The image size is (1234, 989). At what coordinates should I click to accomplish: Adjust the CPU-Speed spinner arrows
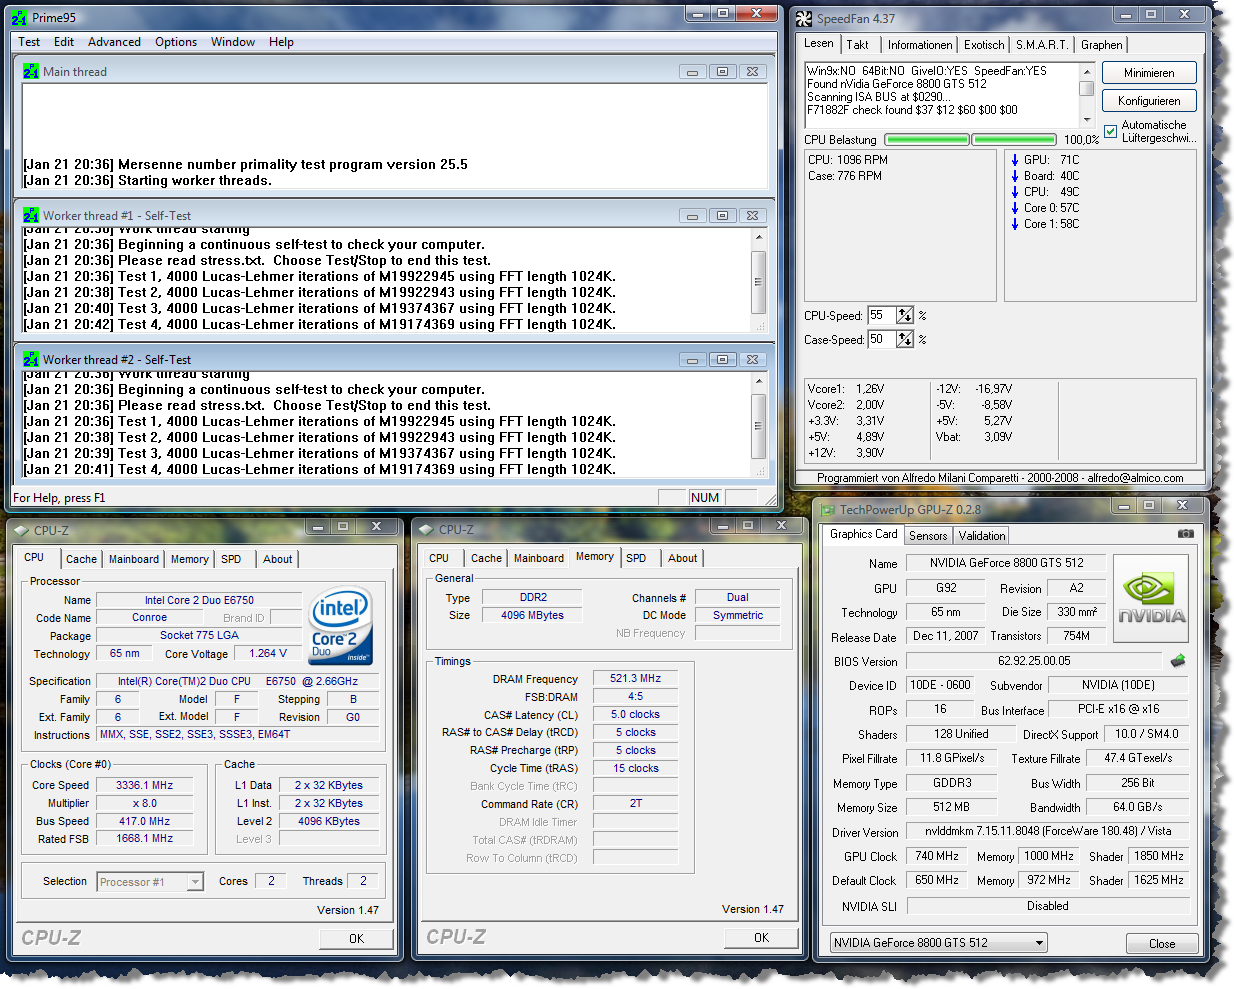point(905,315)
